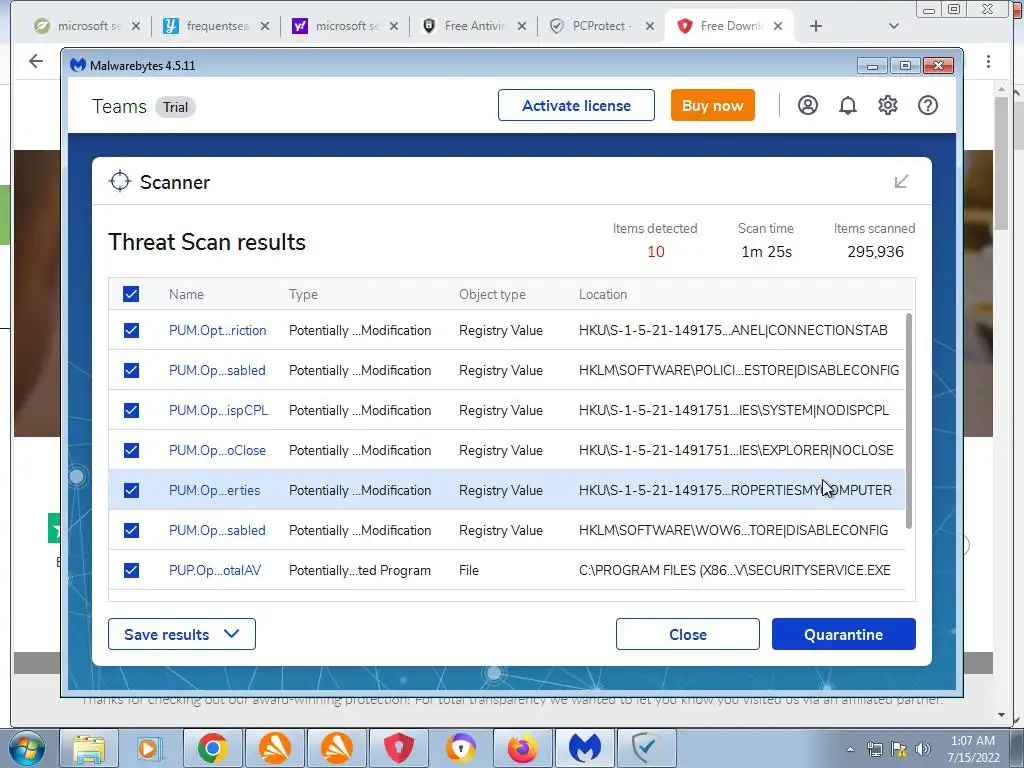Open Malwarebytes notifications bell
Screen dimensions: 1024x768
click(848, 105)
